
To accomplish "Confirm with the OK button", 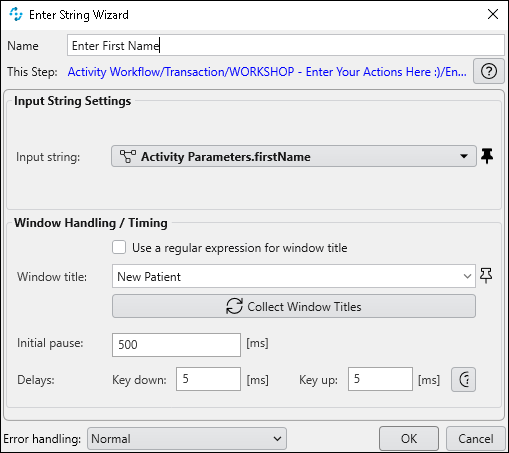I will pos(409,439).
